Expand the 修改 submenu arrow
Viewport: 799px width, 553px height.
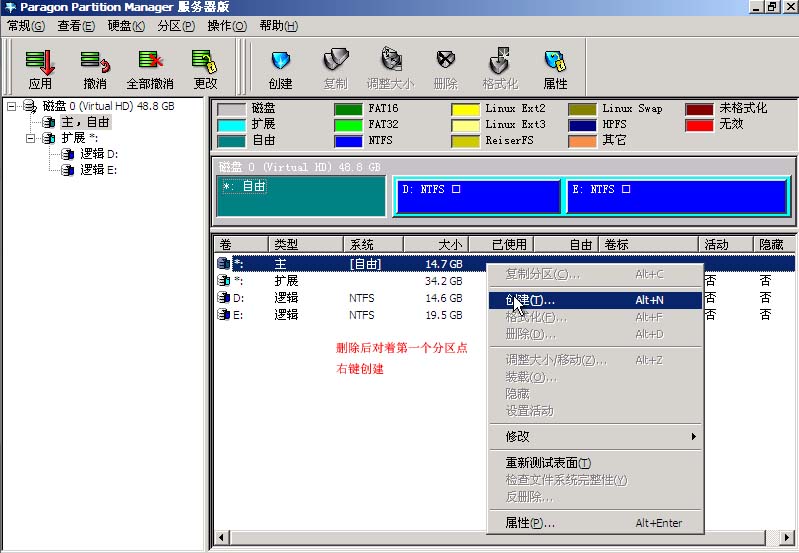pyautogui.click(x=694, y=437)
